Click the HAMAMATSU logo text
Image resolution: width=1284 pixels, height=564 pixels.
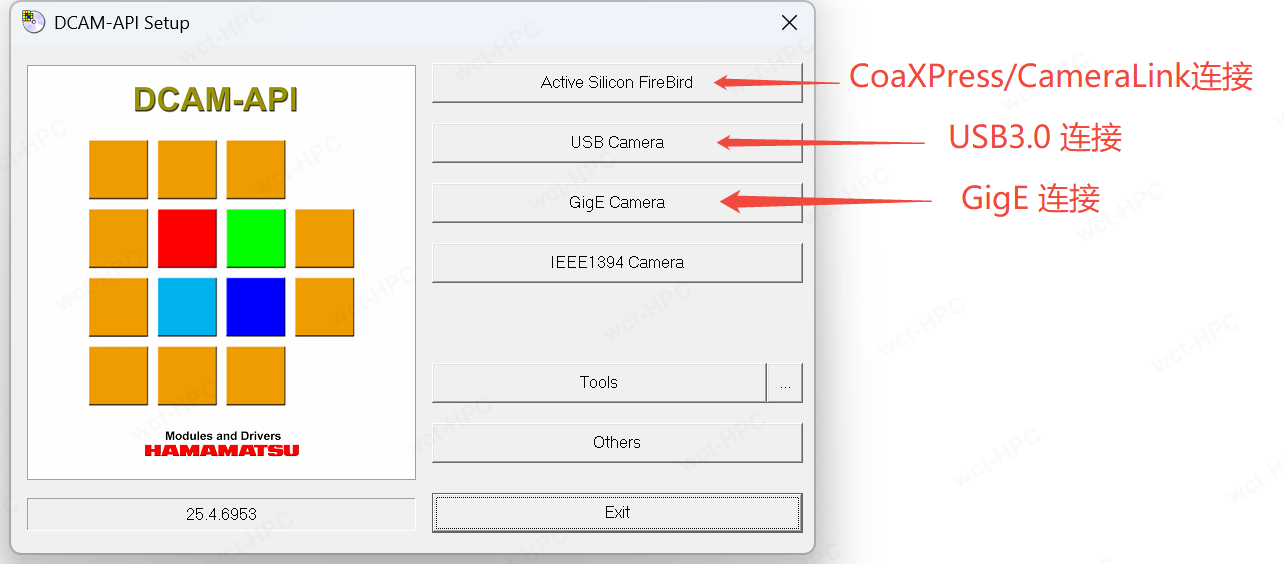[222, 450]
